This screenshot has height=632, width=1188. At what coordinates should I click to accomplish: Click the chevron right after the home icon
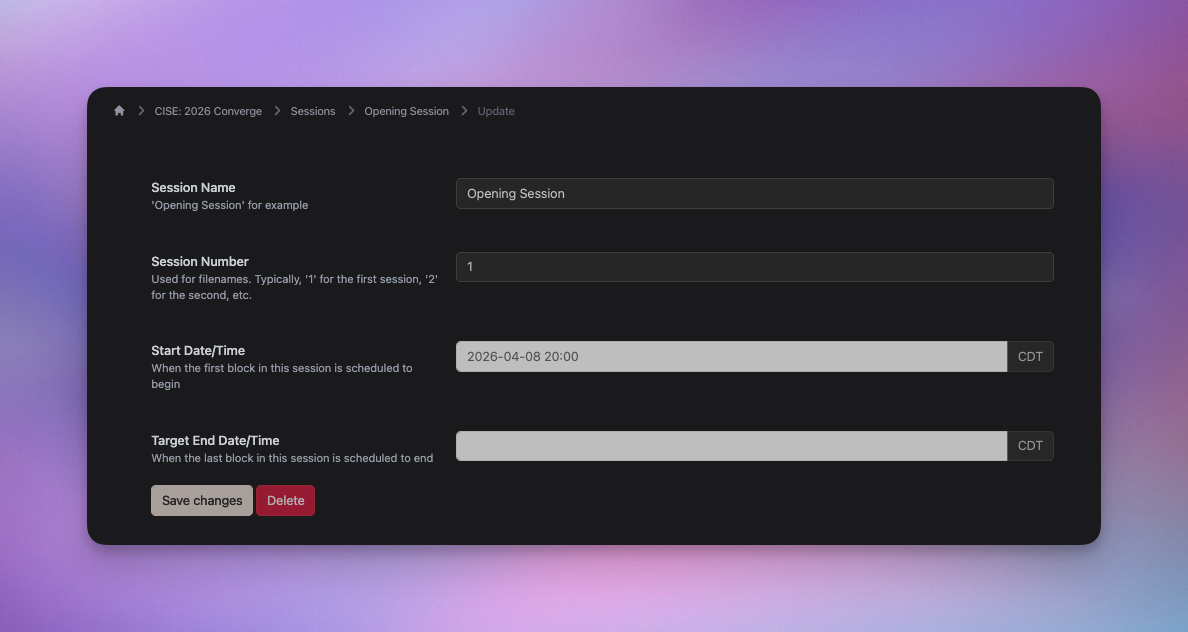[141, 111]
